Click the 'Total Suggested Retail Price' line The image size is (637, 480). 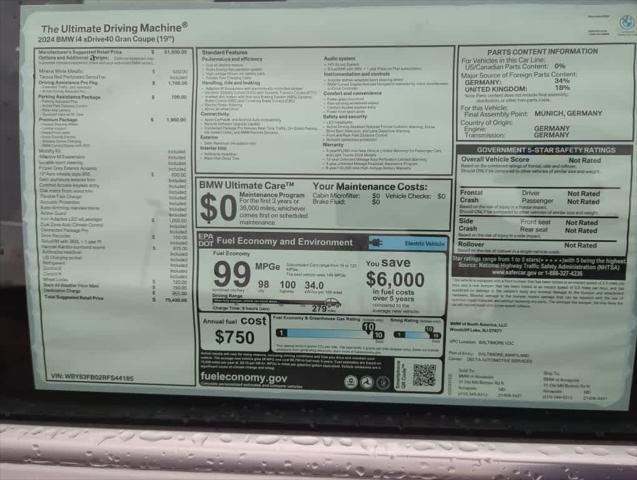point(116,299)
